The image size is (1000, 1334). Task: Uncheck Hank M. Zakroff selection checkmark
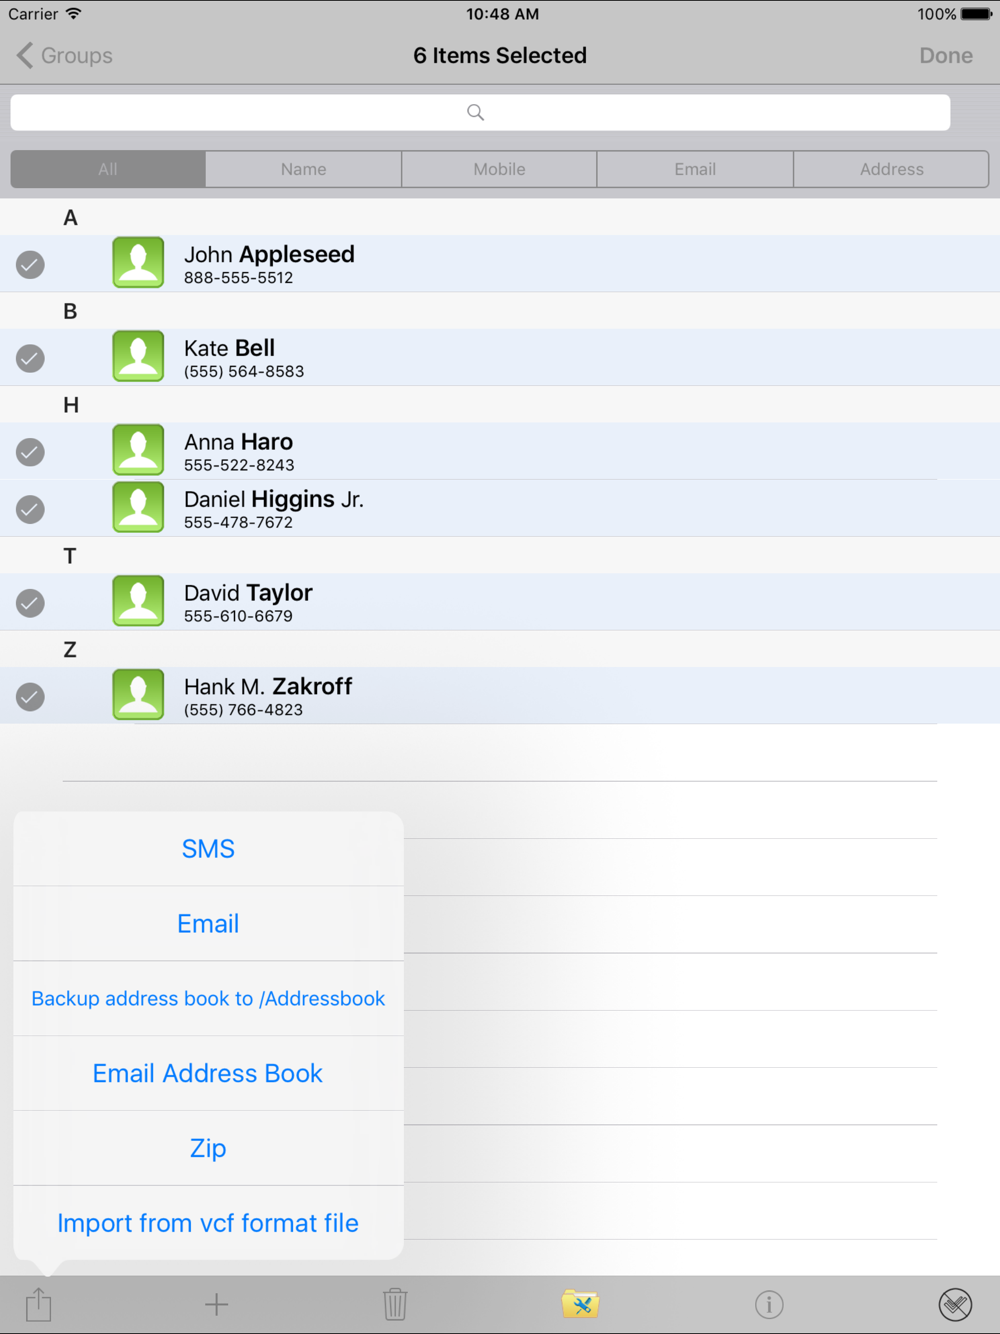point(30,698)
